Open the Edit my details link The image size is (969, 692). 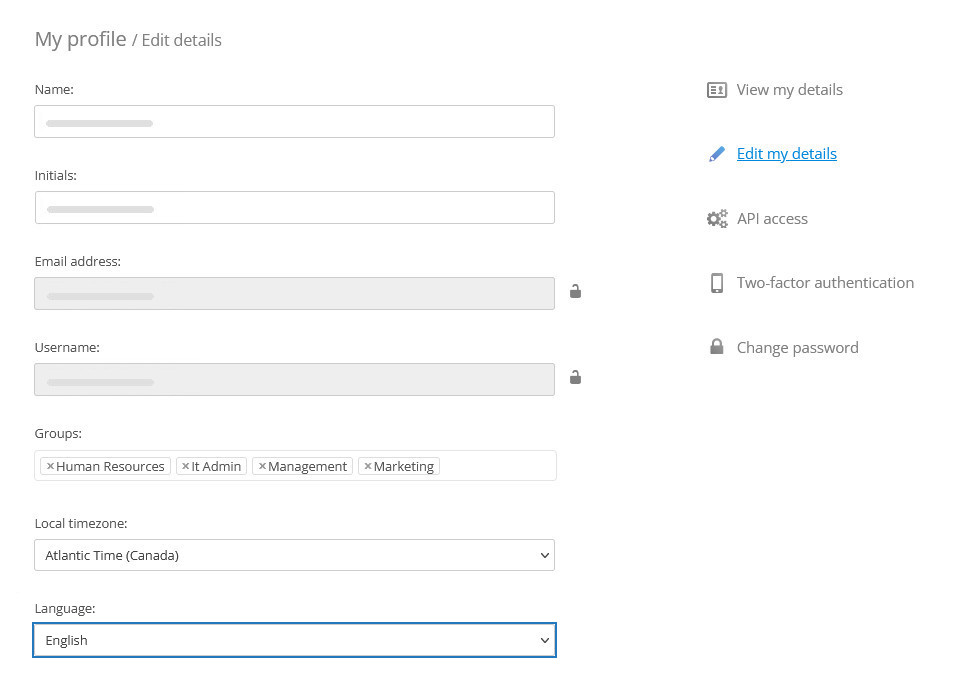(x=786, y=153)
